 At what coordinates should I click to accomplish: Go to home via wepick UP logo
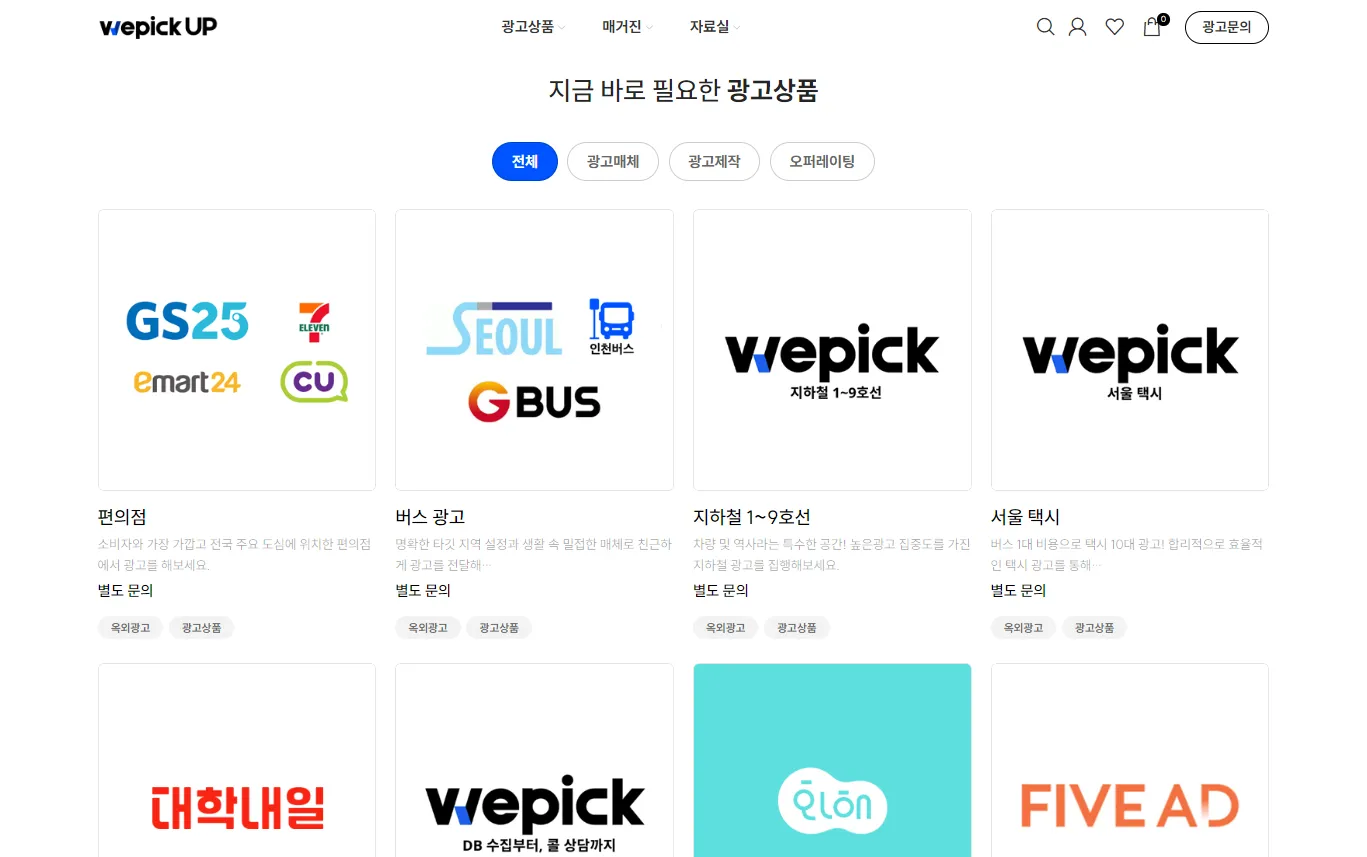158,27
